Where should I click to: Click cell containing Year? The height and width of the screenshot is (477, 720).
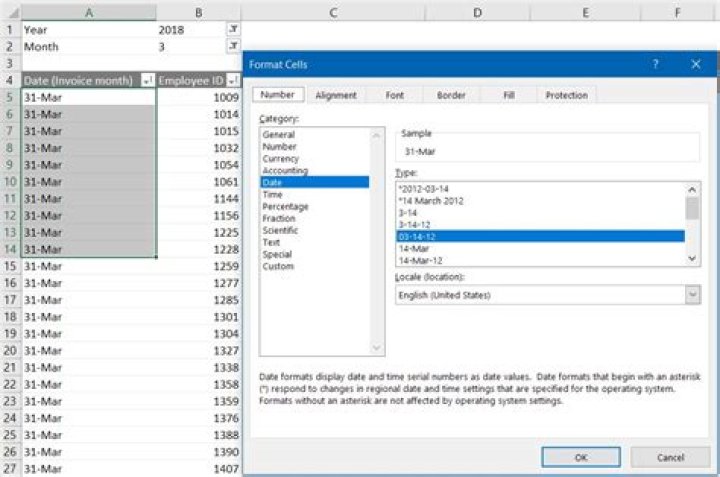point(89,30)
